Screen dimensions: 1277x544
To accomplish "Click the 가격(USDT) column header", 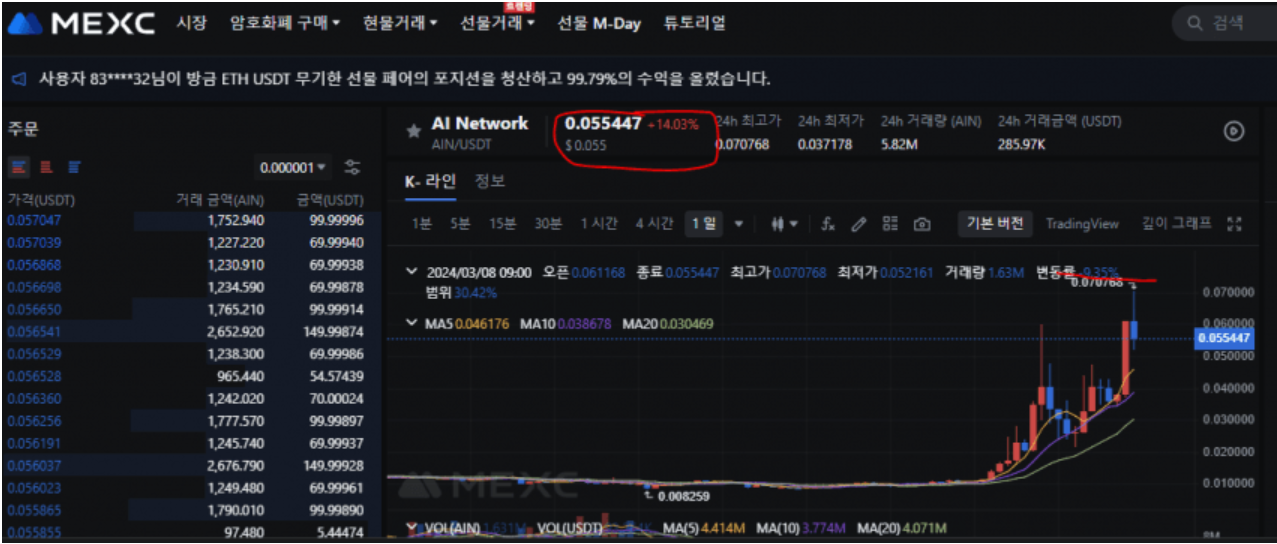I will [41, 200].
